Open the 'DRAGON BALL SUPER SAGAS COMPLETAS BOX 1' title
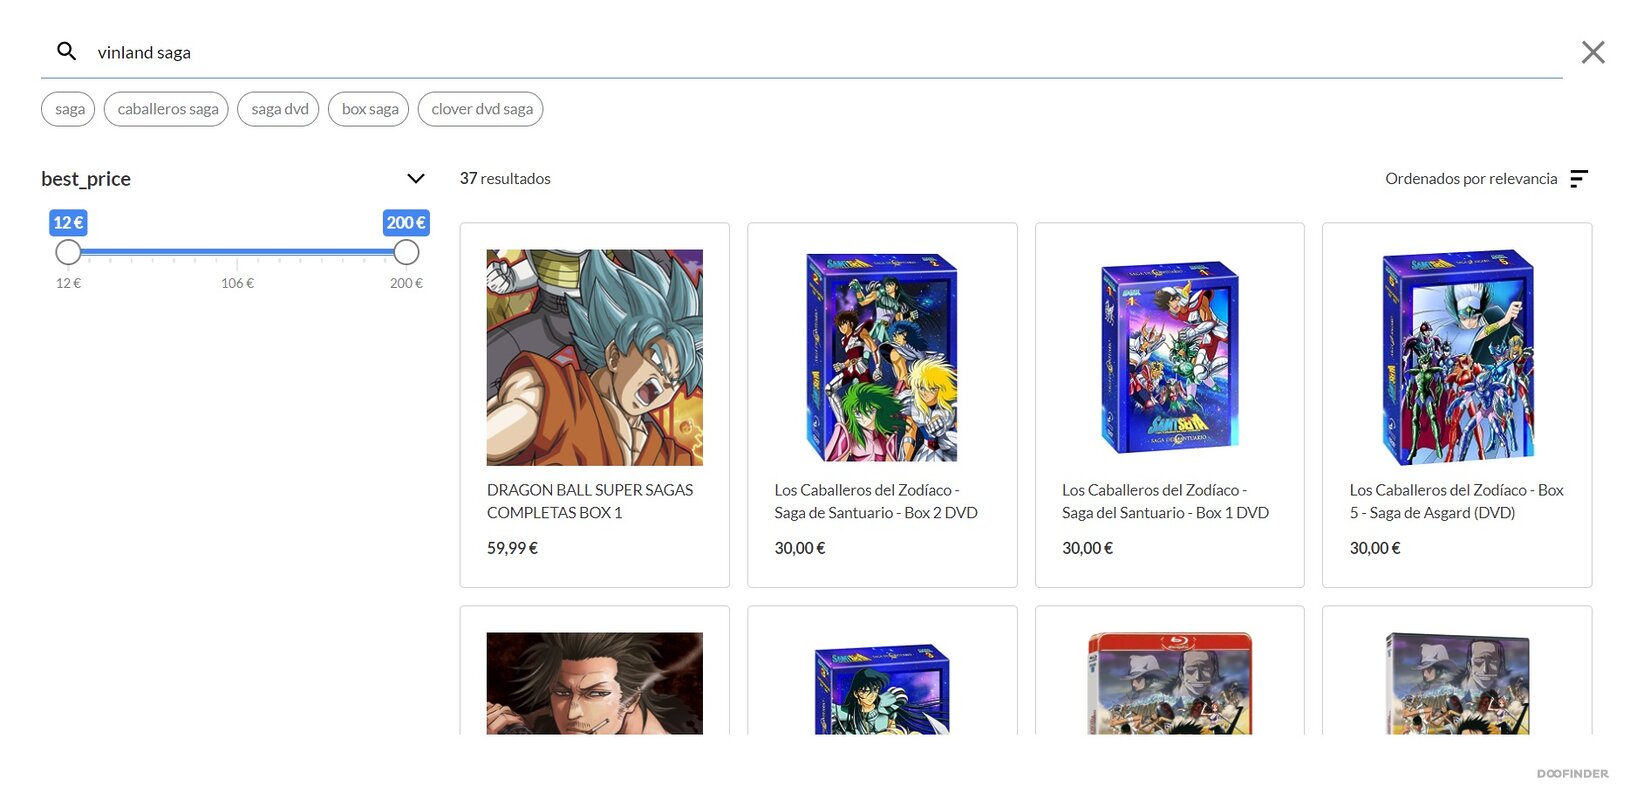1644x800 pixels. (590, 501)
